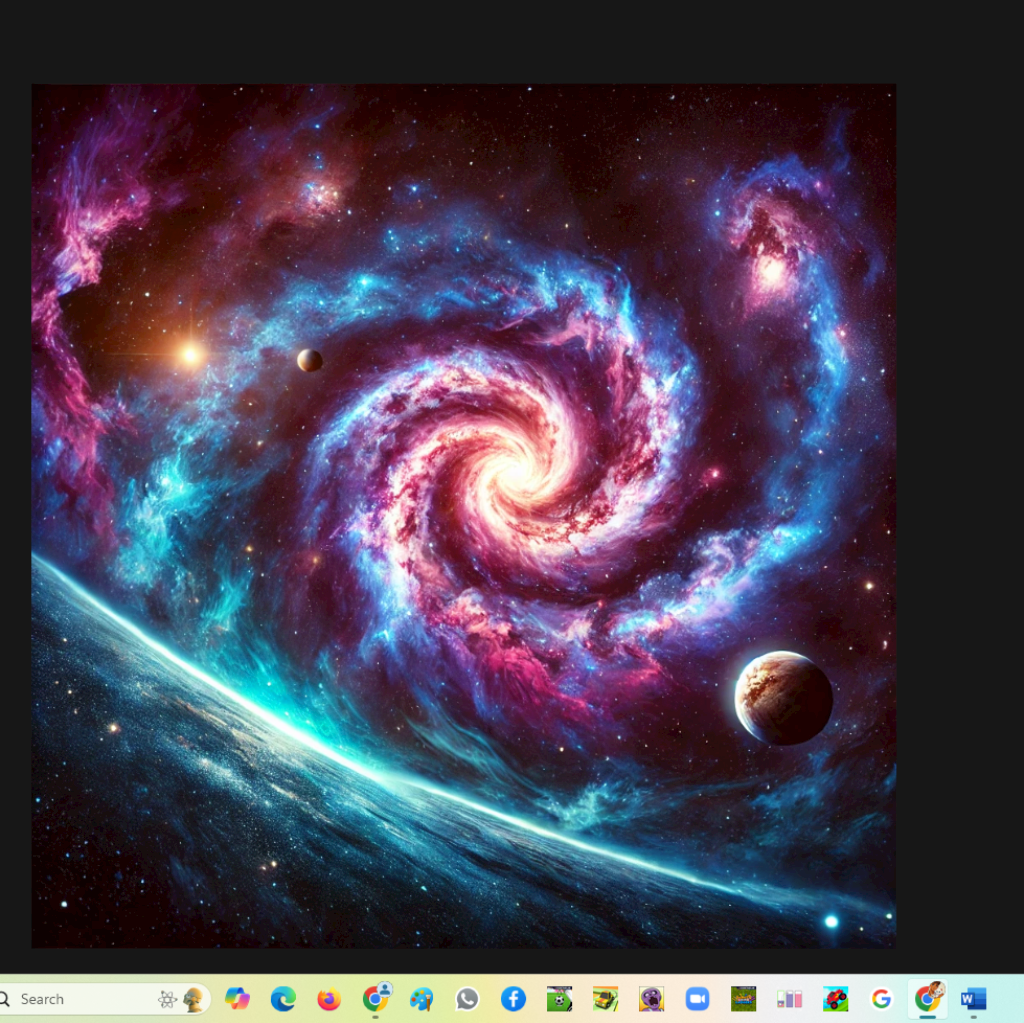This screenshot has height=1023, width=1024.
Task: Open WhatsApp from the taskbar
Action: [x=467, y=999]
